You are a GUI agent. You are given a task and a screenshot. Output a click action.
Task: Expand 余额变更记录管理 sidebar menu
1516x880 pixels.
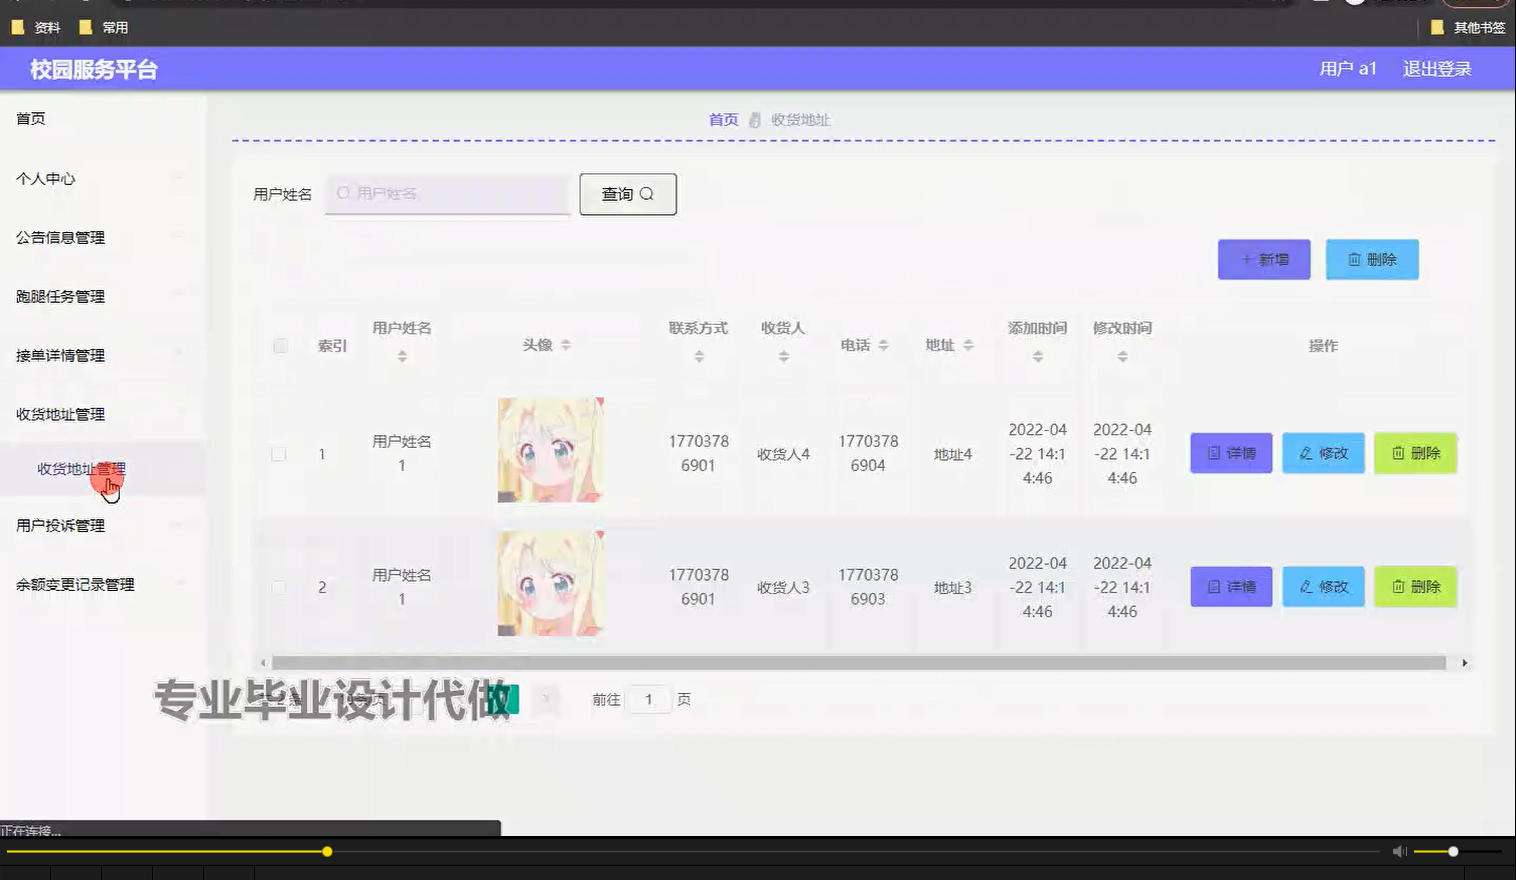pyautogui.click(x=102, y=584)
